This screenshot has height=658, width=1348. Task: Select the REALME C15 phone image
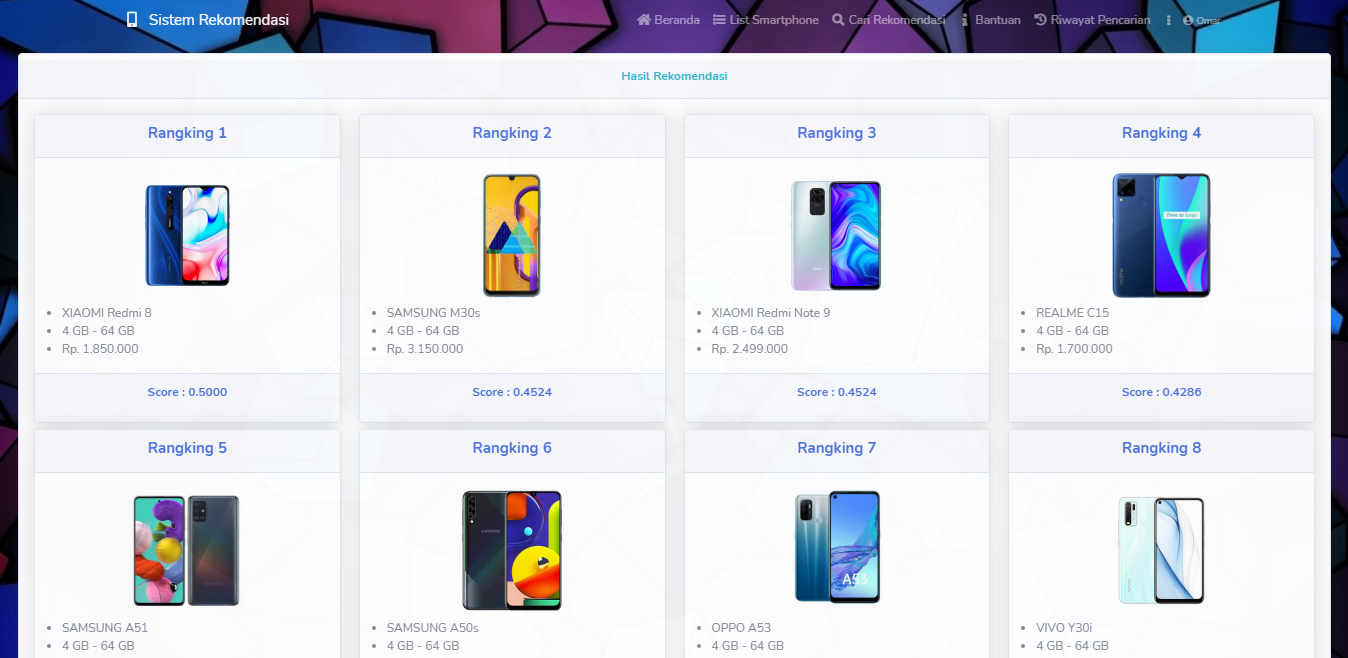(1161, 236)
